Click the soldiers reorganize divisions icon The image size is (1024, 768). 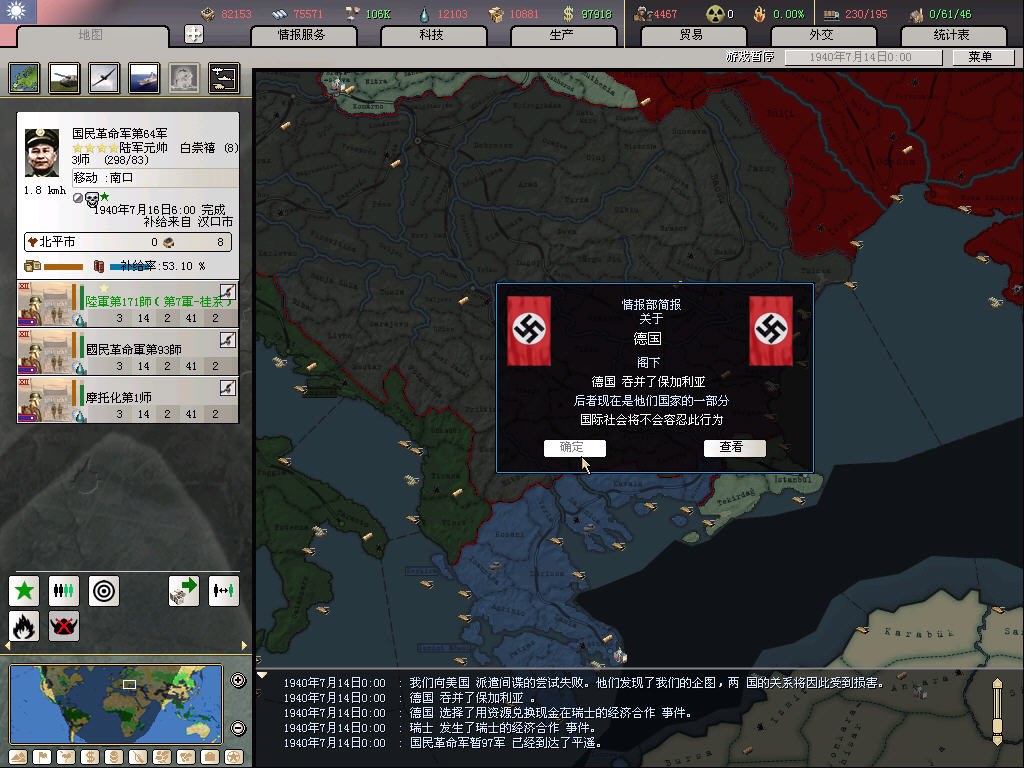[x=64, y=591]
